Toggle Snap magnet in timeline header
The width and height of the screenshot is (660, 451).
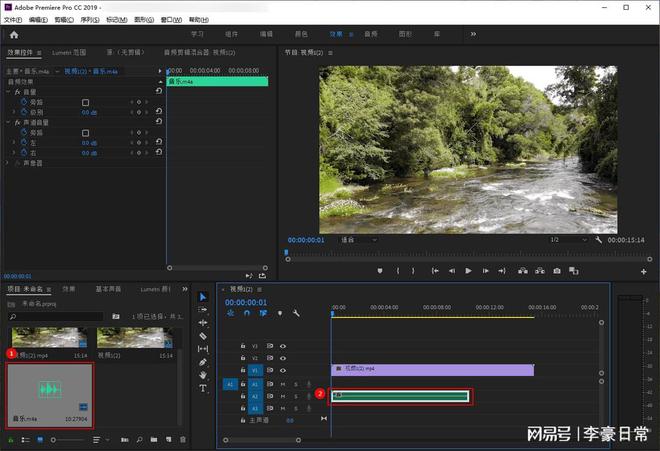[247, 313]
